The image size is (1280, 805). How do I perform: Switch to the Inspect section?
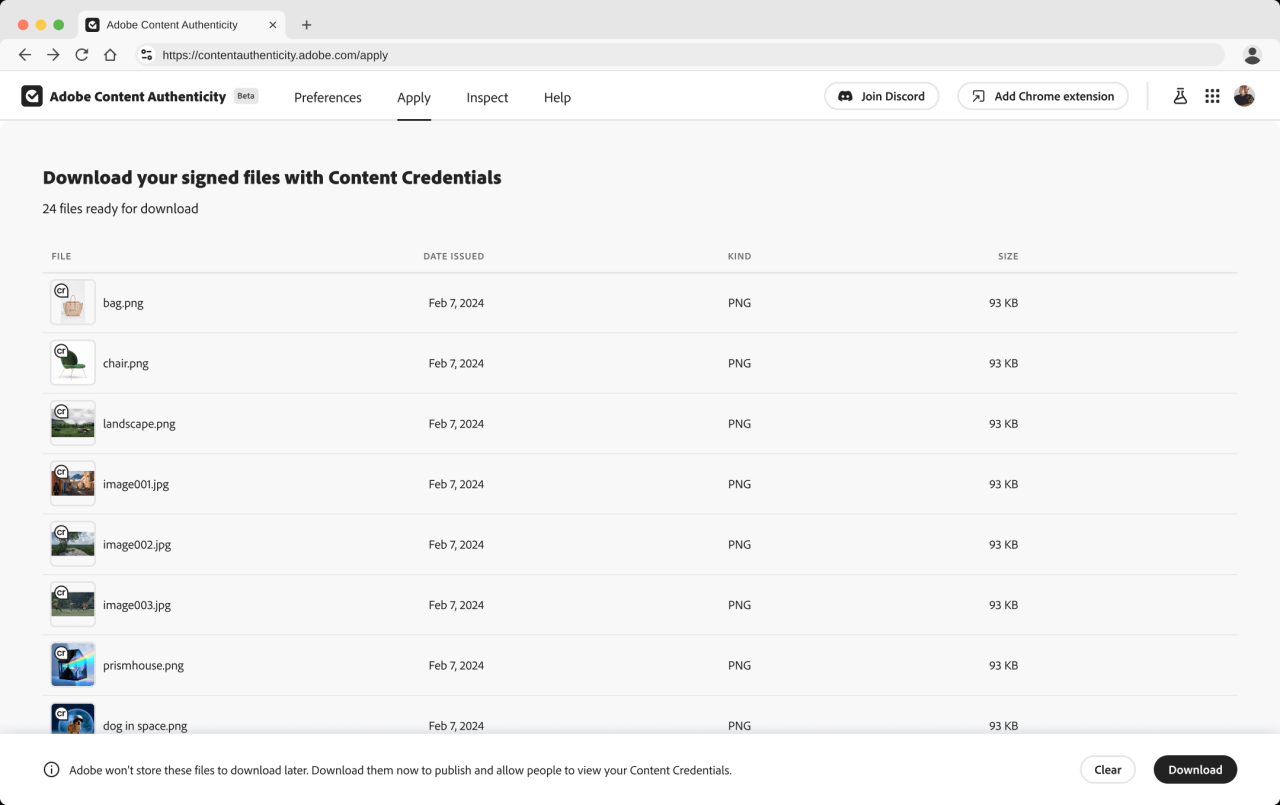487,97
